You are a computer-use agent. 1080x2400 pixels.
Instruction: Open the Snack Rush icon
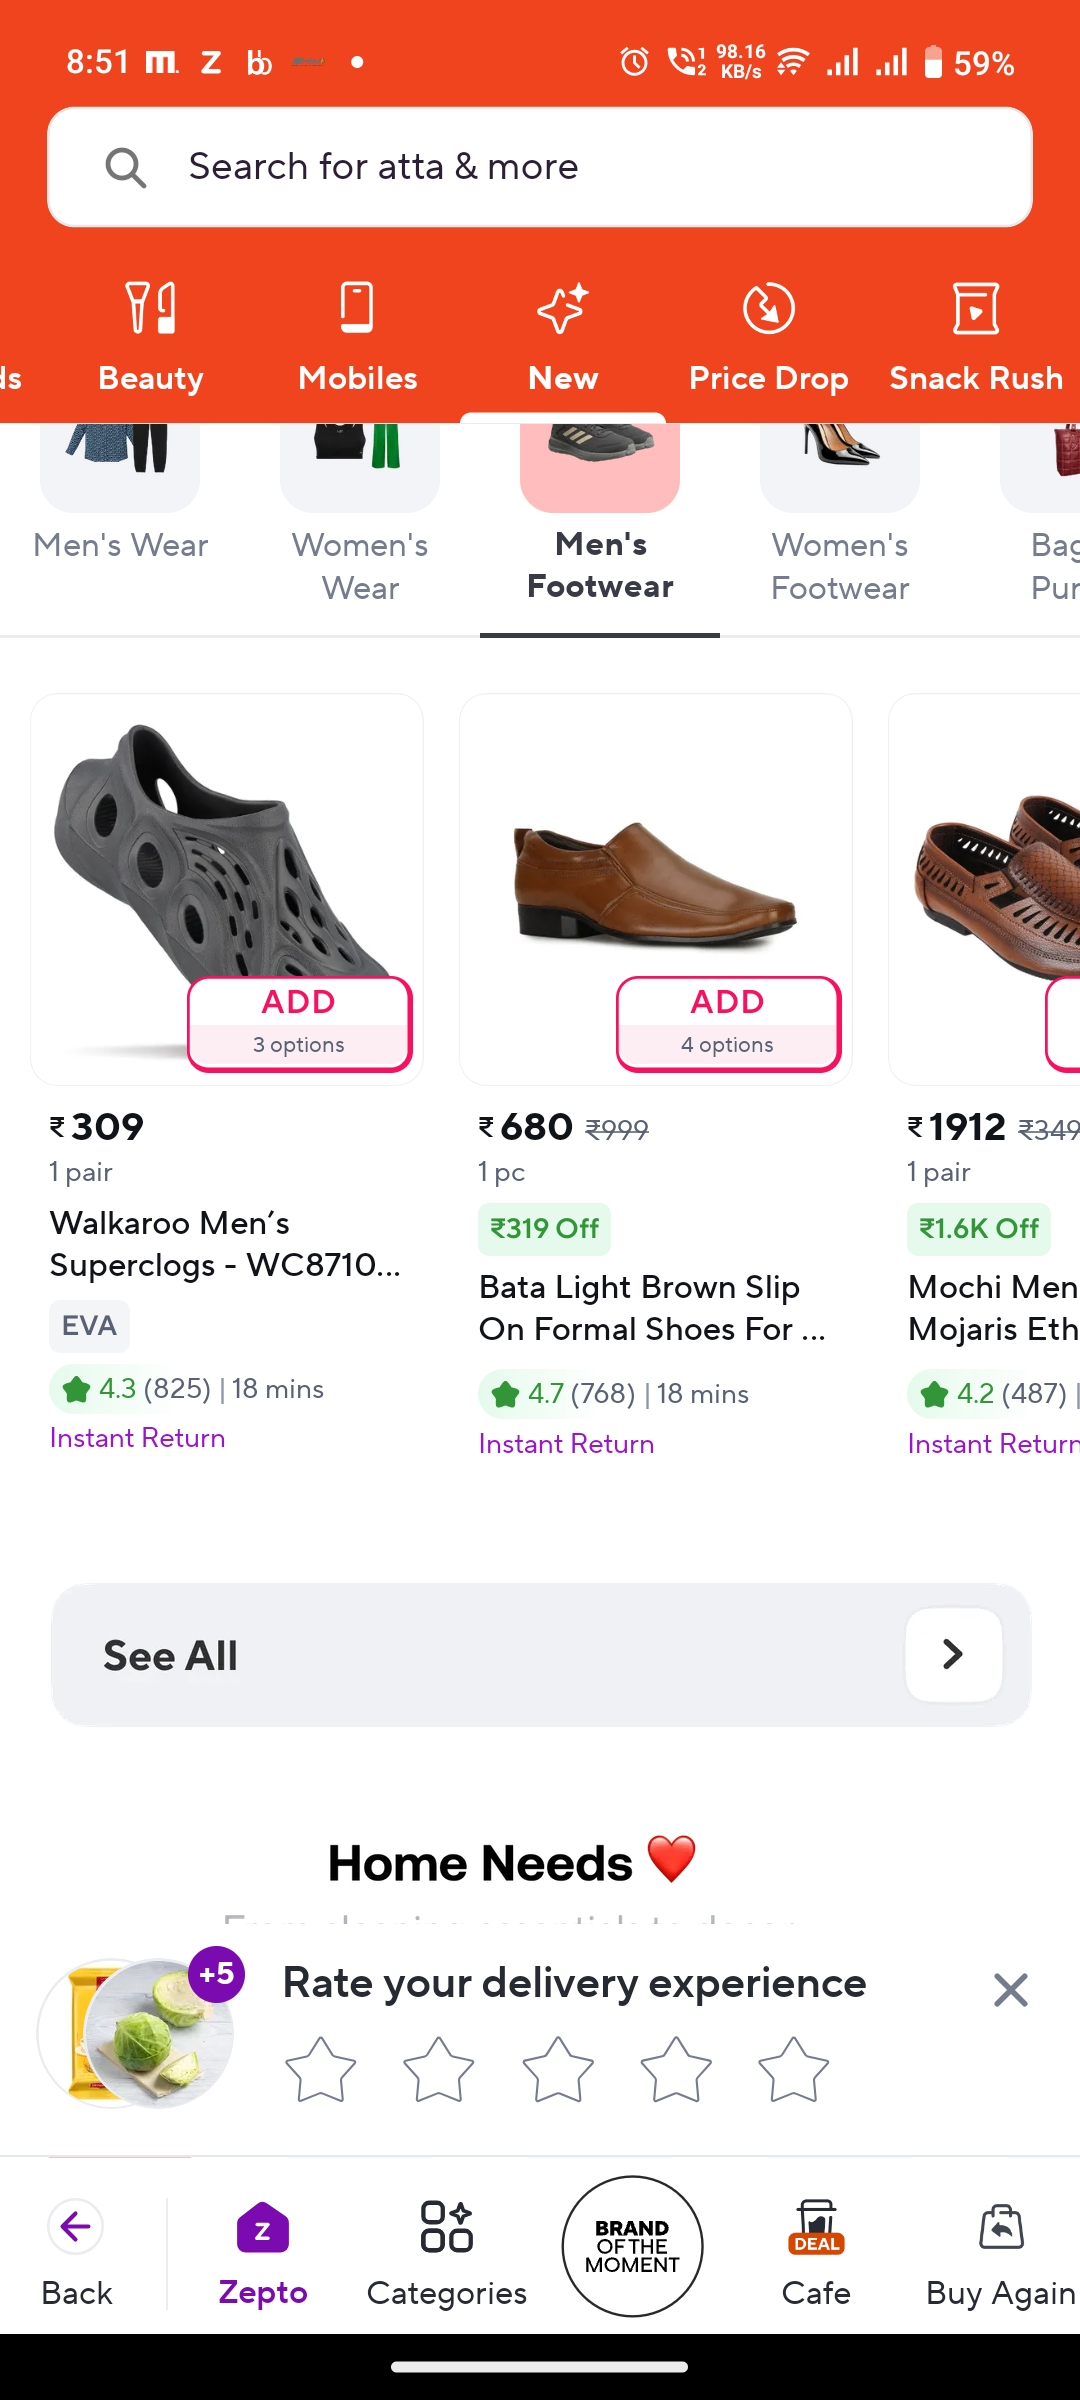point(976,308)
